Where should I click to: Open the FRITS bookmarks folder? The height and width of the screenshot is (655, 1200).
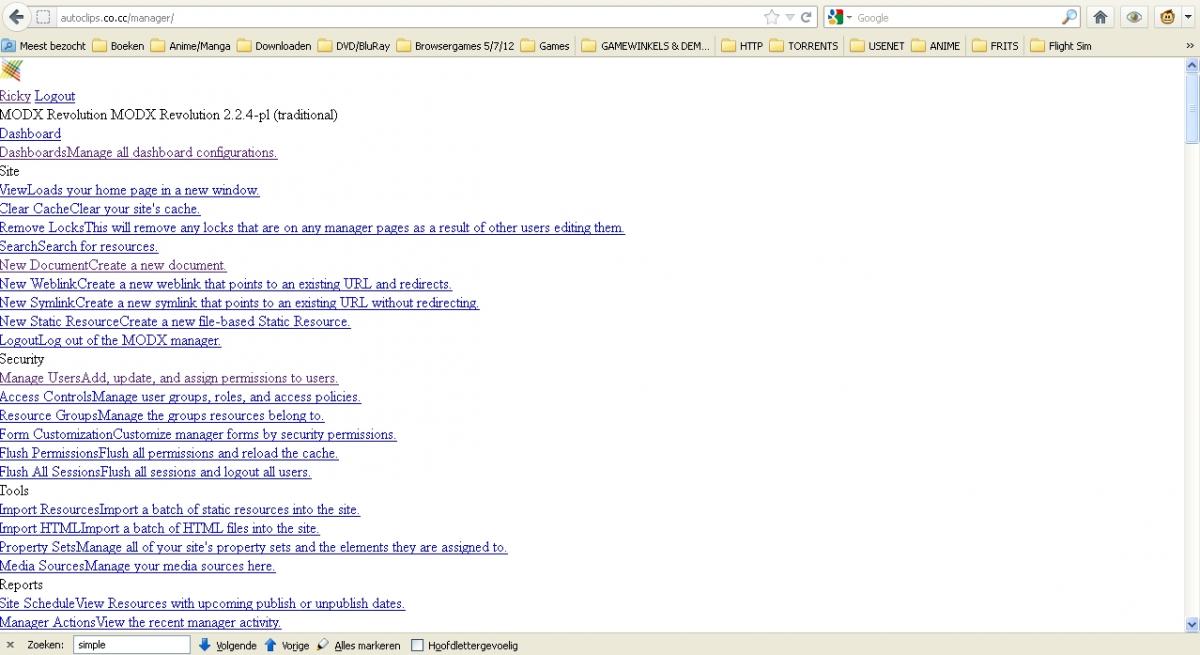(x=995, y=46)
